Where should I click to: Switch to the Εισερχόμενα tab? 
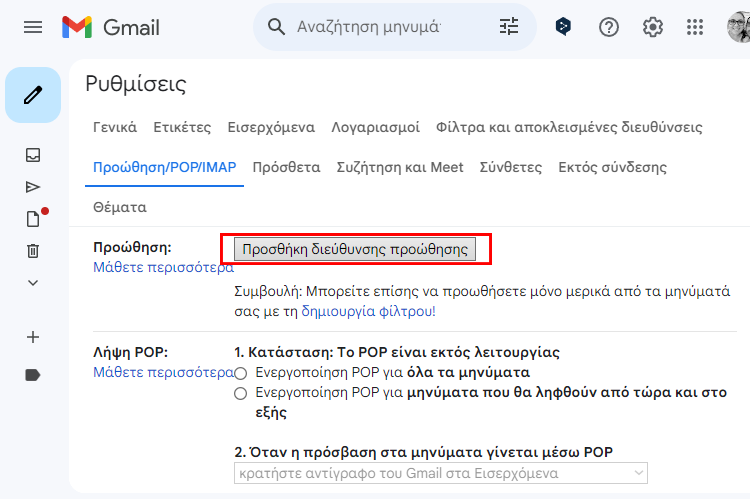coord(271,127)
